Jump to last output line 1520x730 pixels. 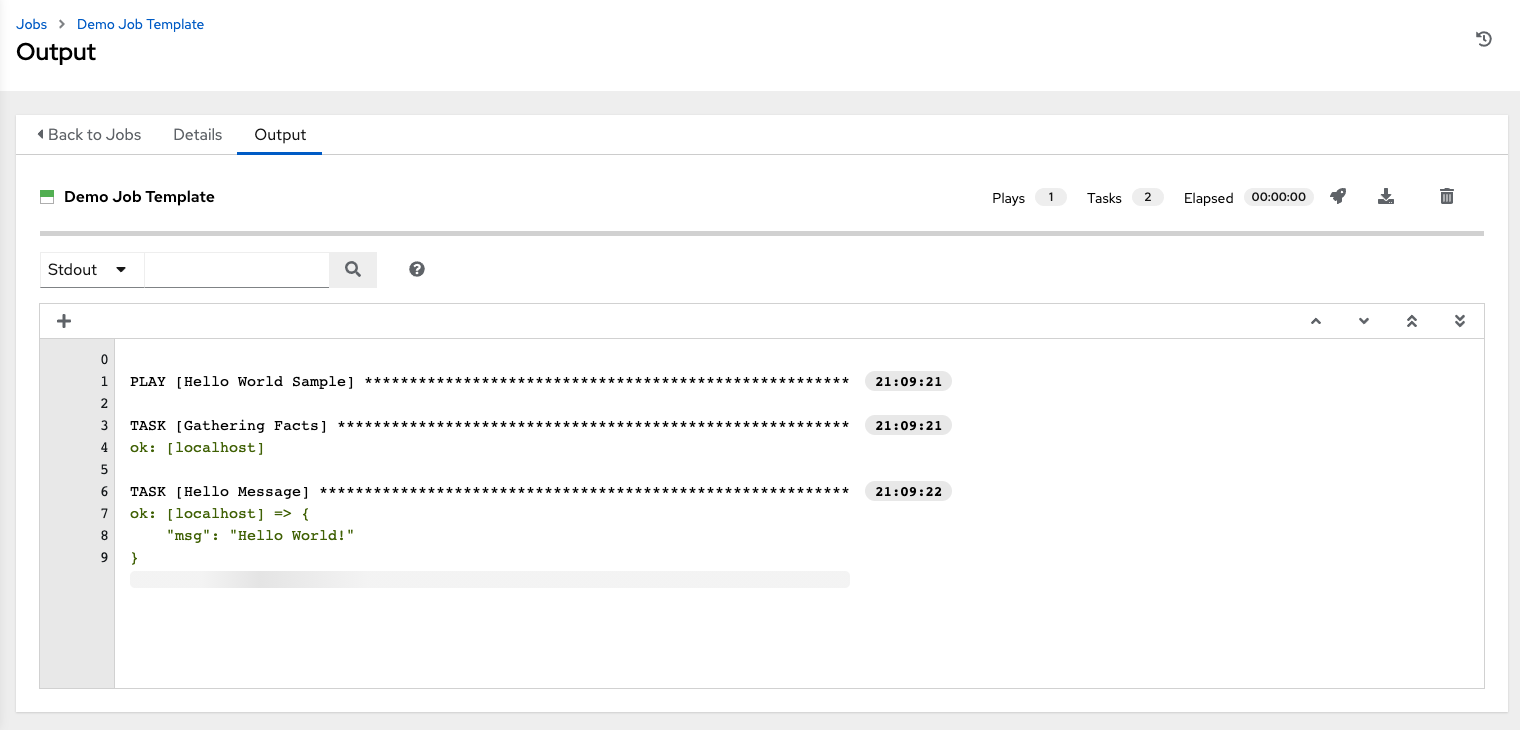(x=1460, y=321)
